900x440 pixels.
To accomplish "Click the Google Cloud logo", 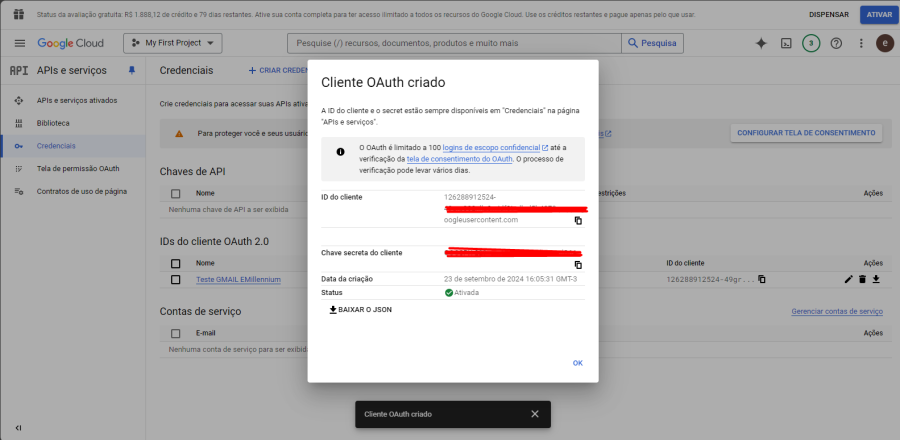I will click(71, 43).
